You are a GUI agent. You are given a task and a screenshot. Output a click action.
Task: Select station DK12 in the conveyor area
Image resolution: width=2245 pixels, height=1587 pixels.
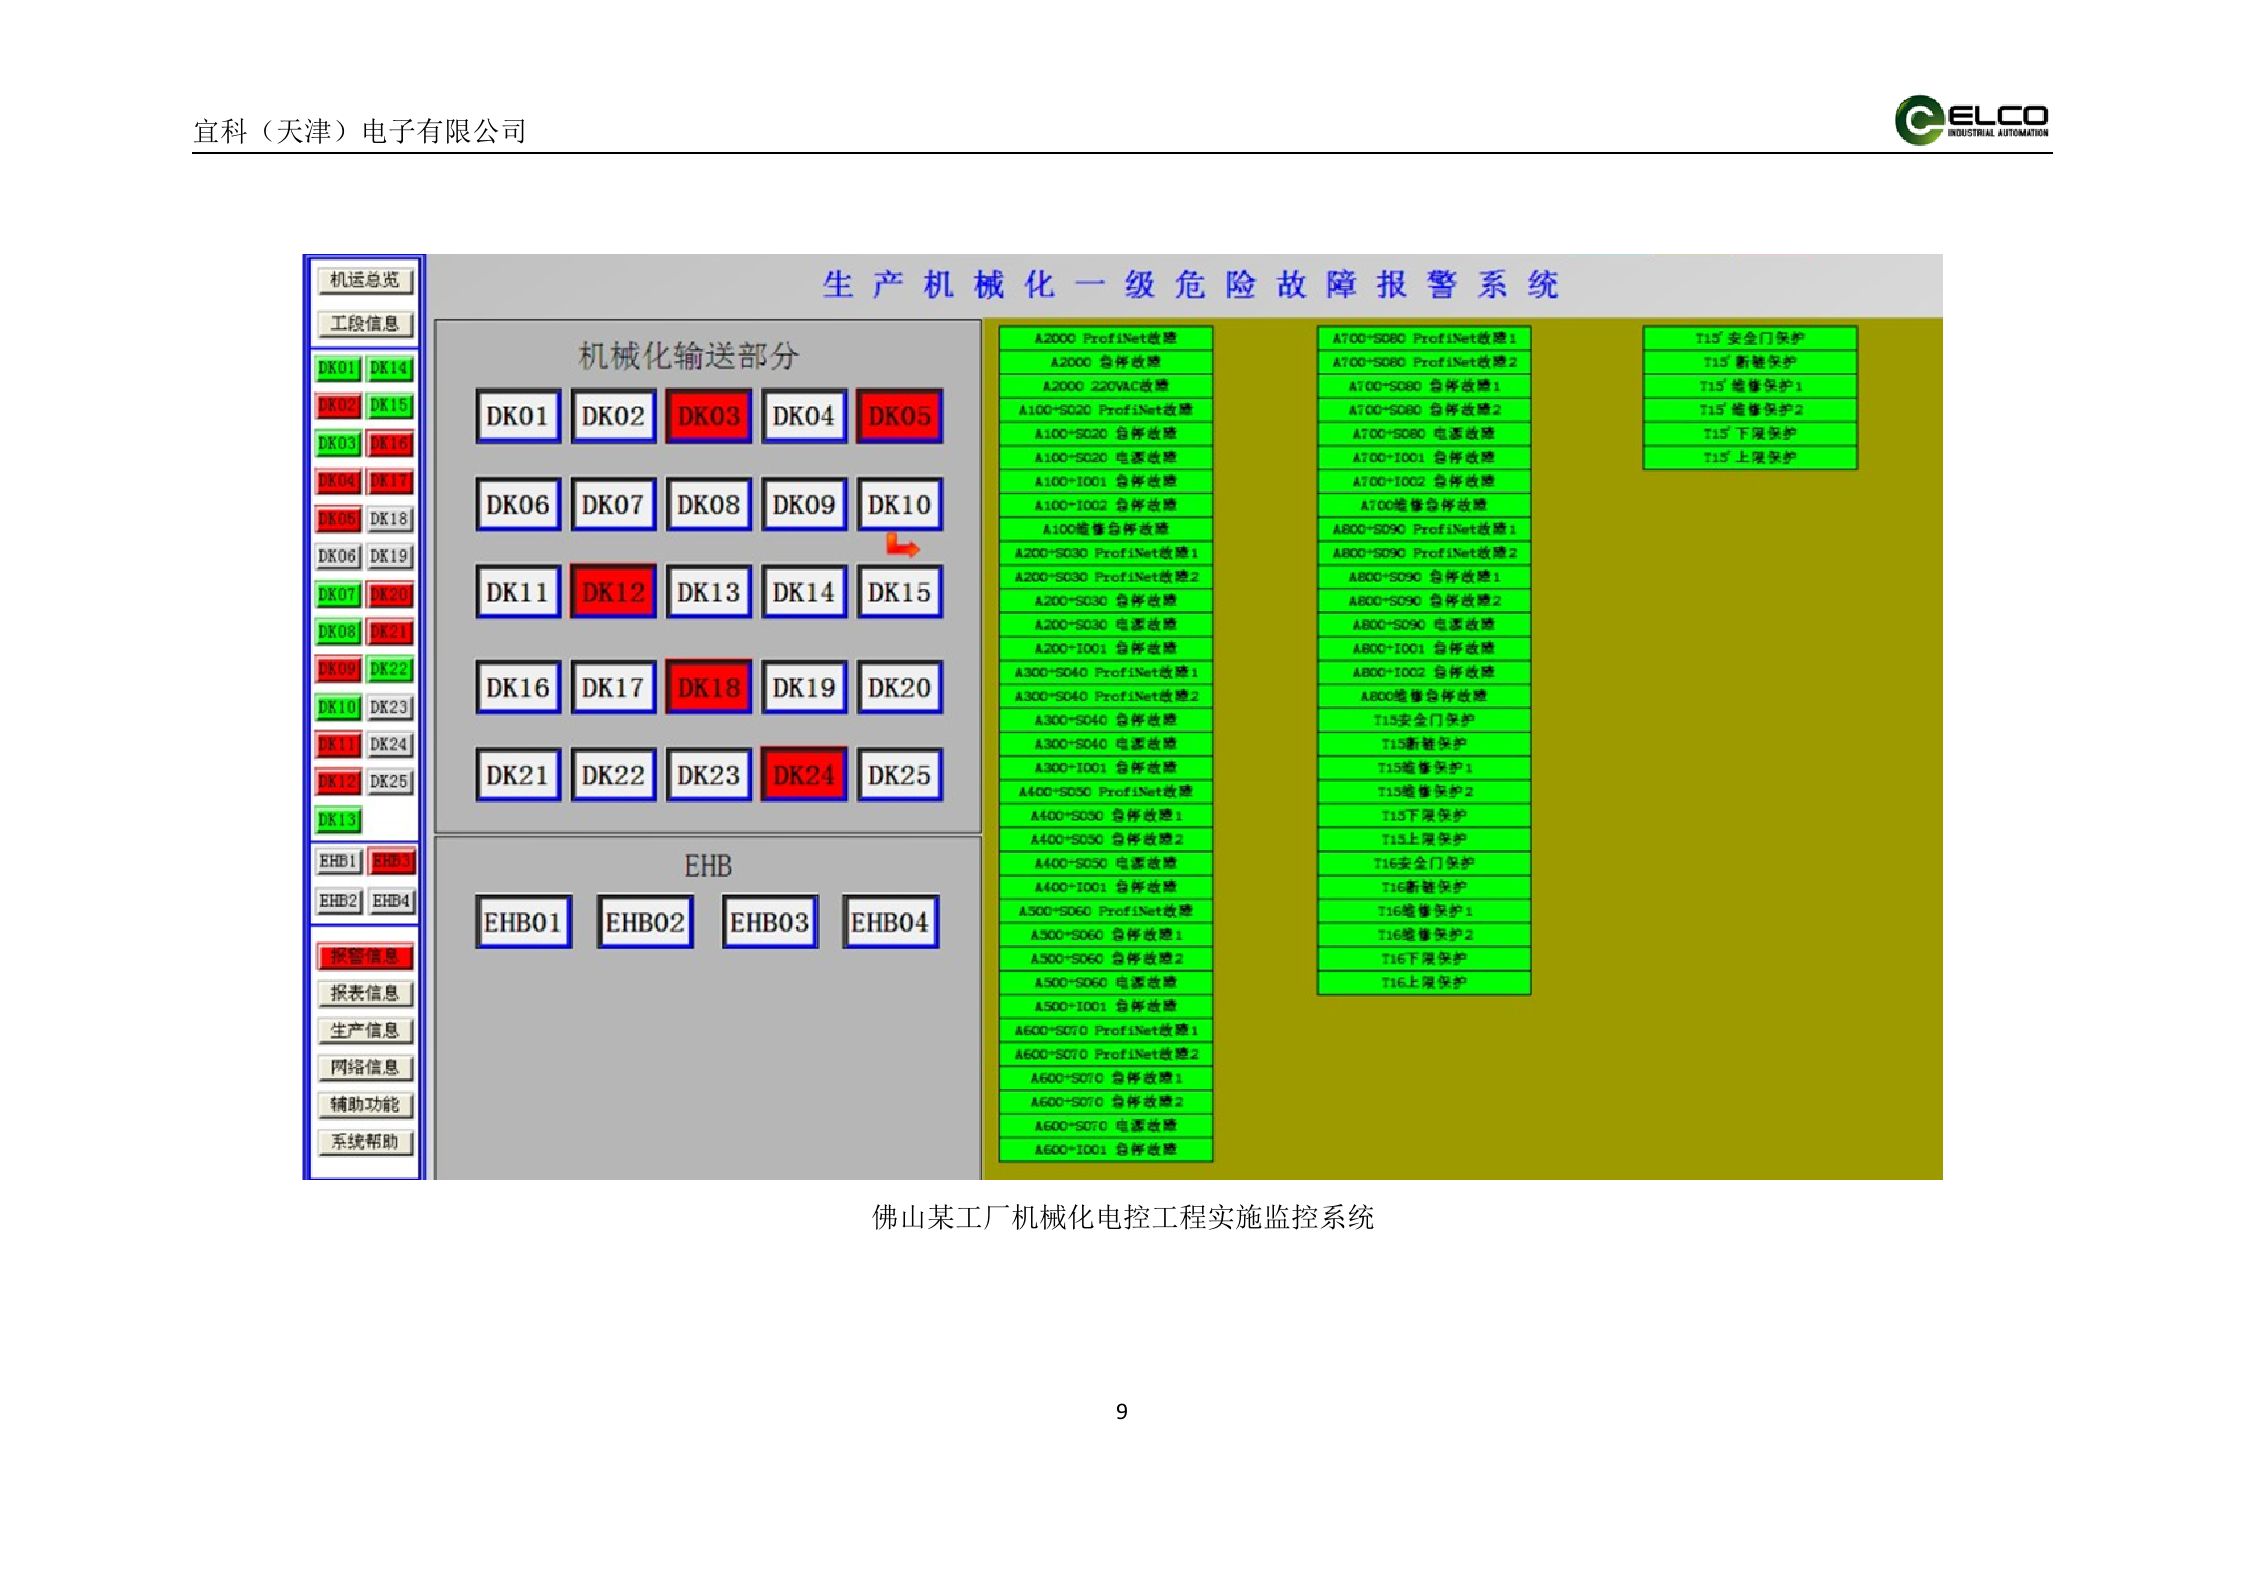612,590
